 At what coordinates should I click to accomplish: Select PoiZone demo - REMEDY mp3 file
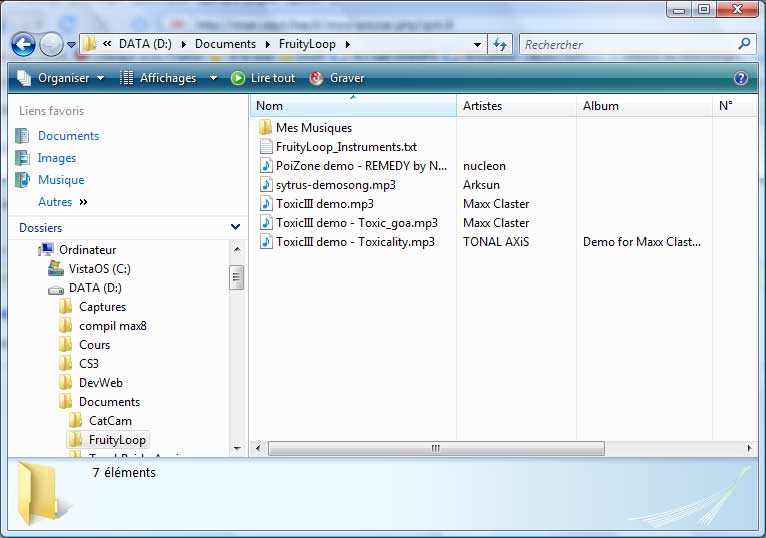coord(361,166)
